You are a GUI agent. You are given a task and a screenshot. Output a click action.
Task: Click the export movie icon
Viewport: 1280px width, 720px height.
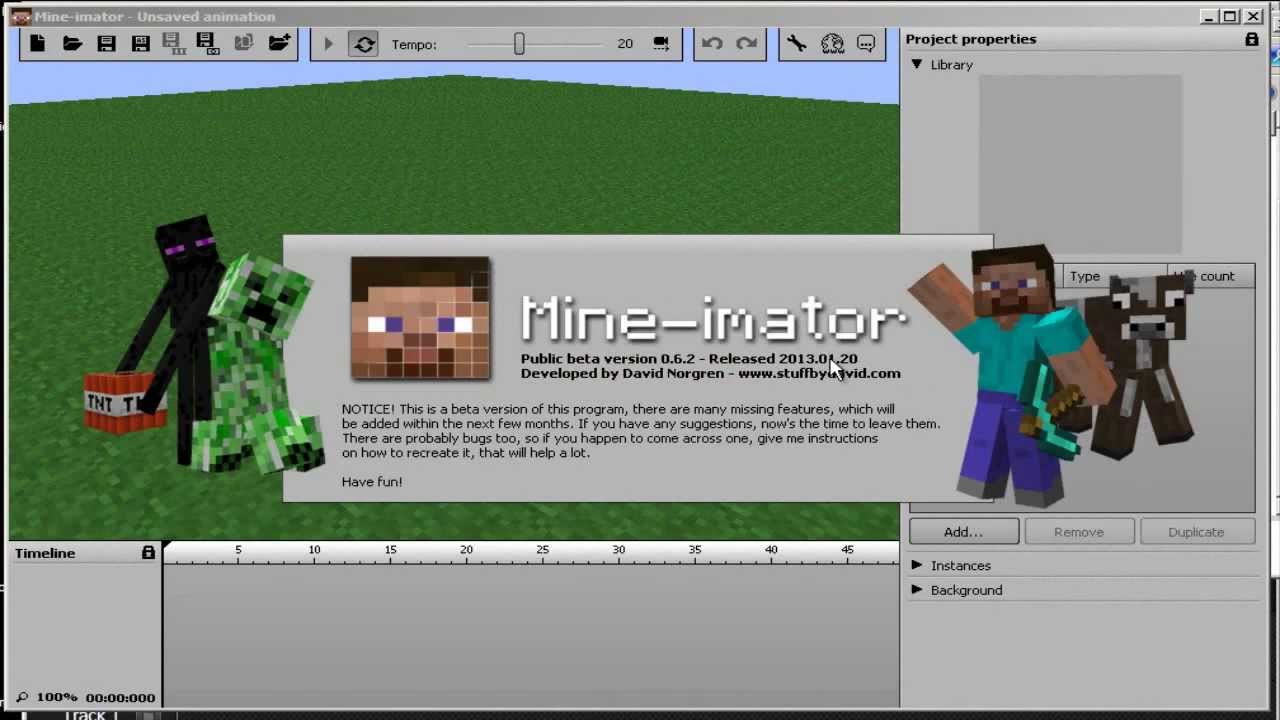(206, 43)
